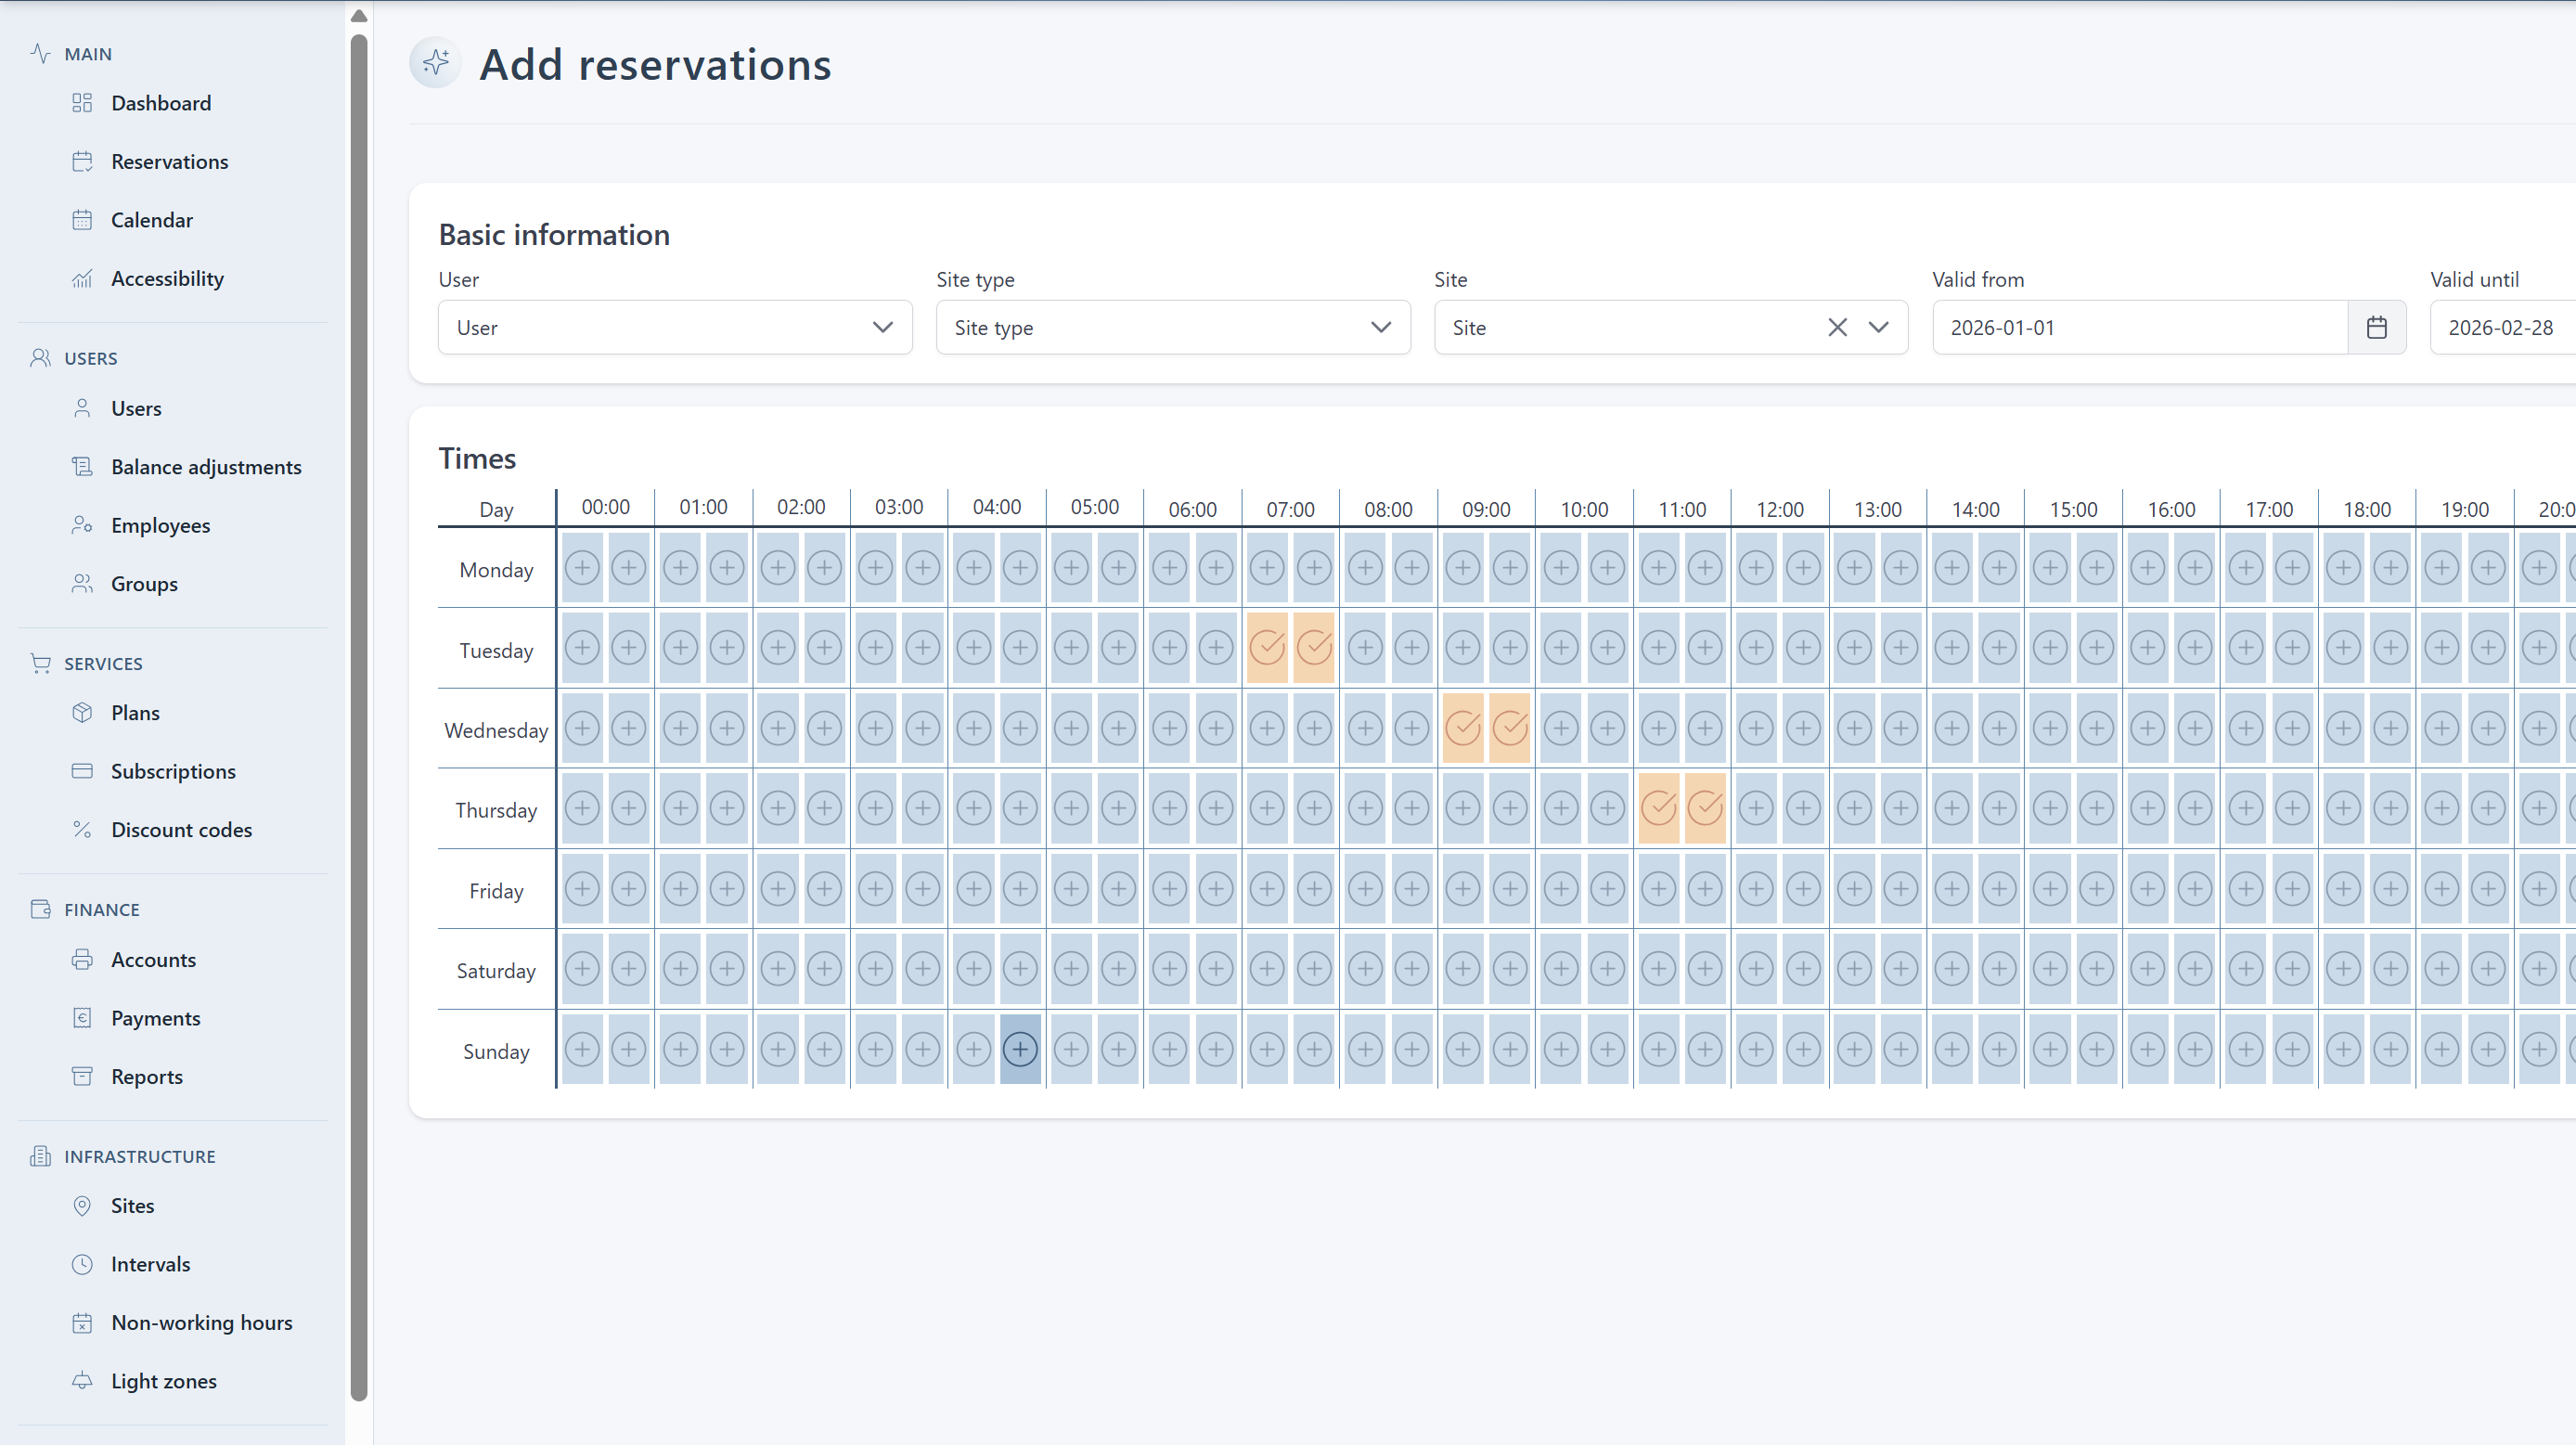The image size is (2576, 1445).
Task: Open the Plans link
Action: [x=135, y=713]
